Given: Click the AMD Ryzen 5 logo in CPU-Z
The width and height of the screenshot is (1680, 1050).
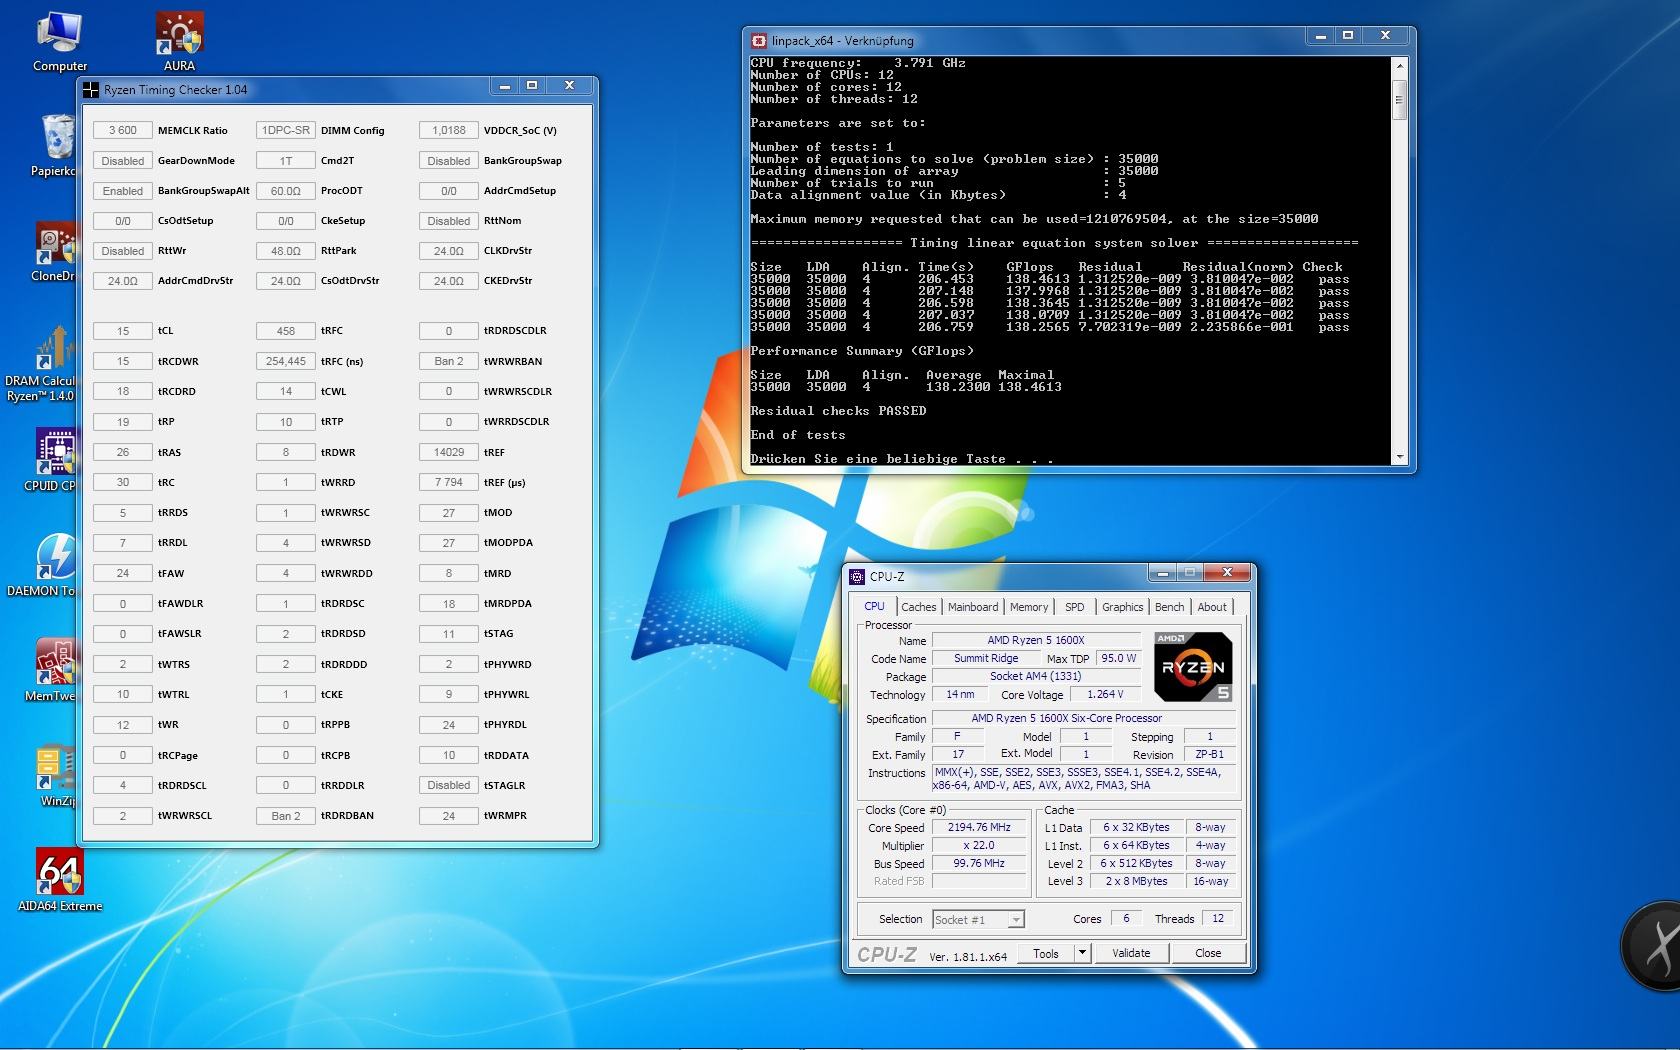Looking at the screenshot, I should point(1193,666).
